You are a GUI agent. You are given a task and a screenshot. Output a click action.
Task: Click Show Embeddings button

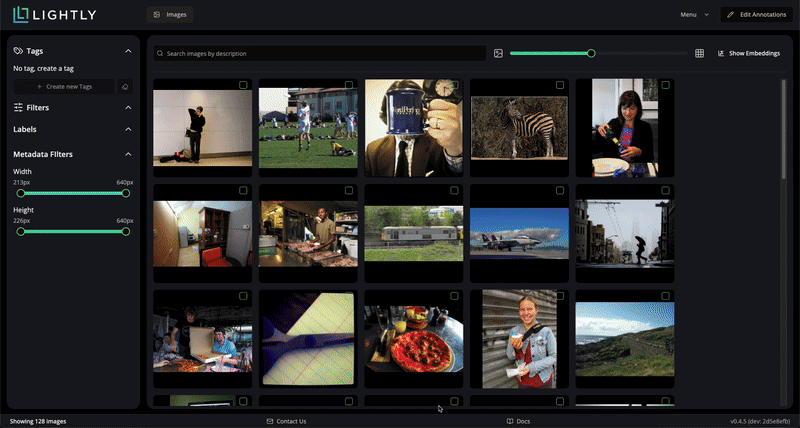749,54
